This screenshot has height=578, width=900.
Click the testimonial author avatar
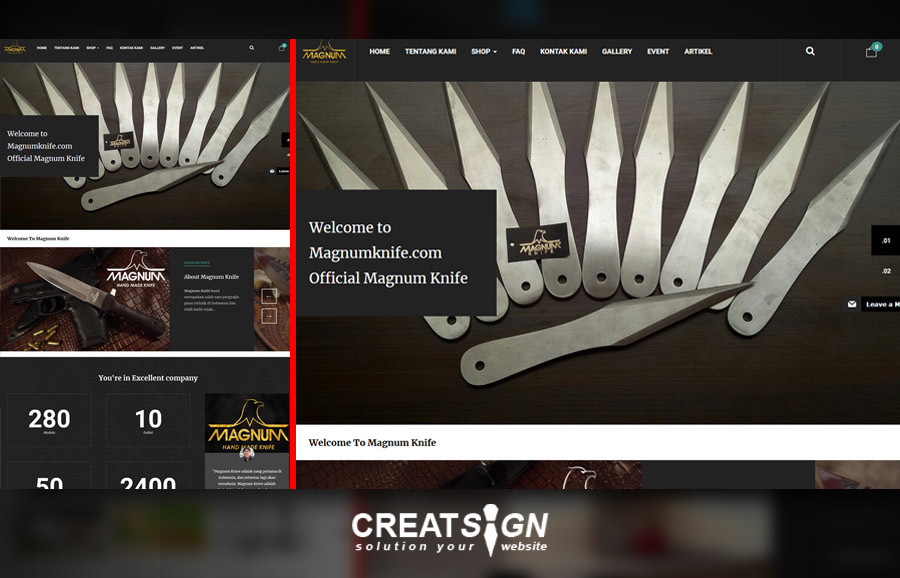[247, 454]
